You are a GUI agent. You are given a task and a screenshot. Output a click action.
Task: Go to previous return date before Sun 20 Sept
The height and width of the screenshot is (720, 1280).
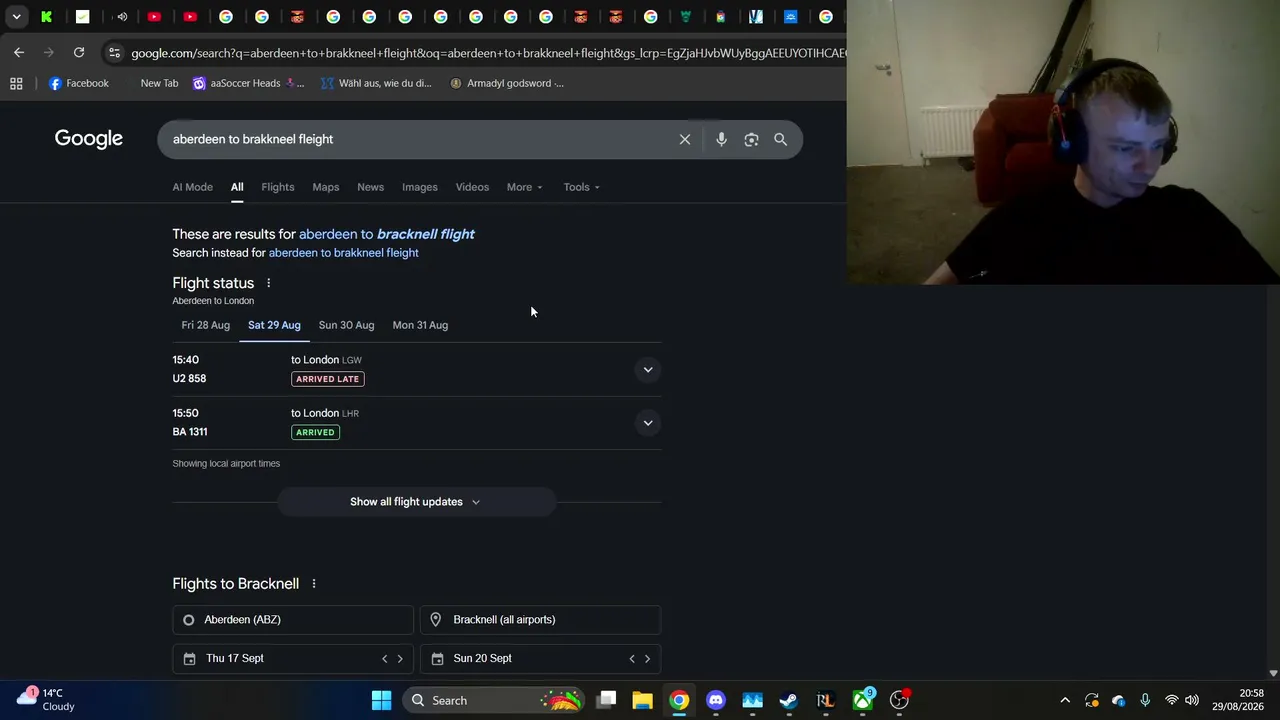pos(631,659)
